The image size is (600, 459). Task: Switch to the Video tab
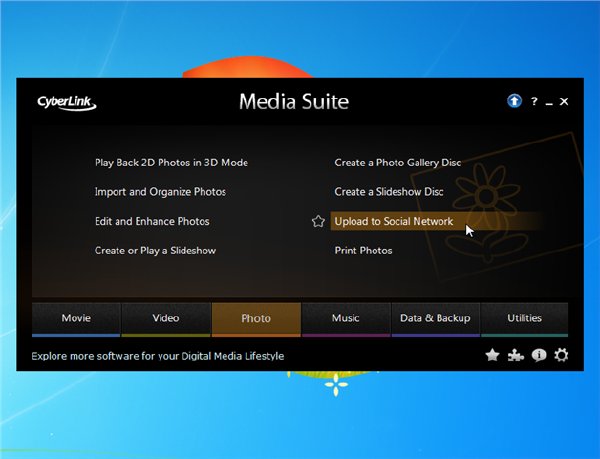click(x=166, y=319)
